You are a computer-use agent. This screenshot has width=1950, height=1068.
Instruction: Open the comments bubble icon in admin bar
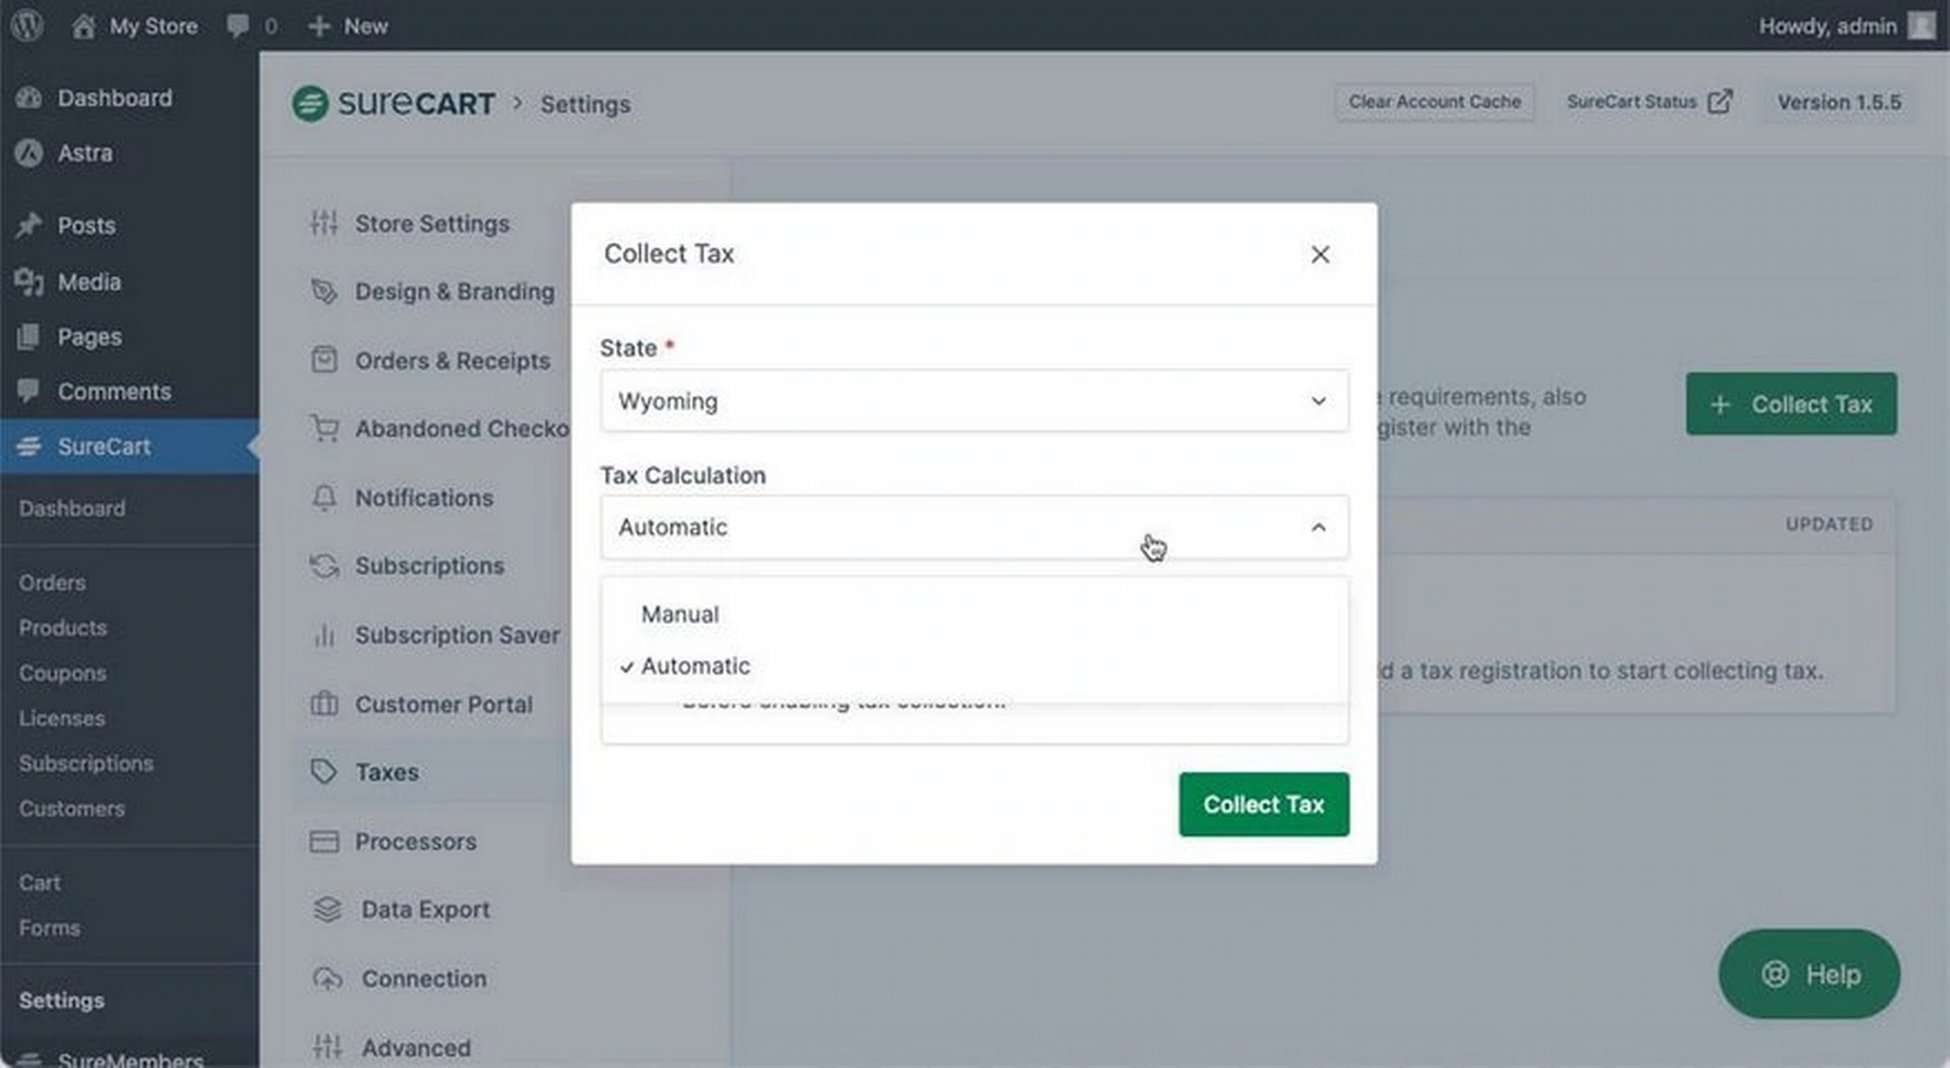point(238,26)
